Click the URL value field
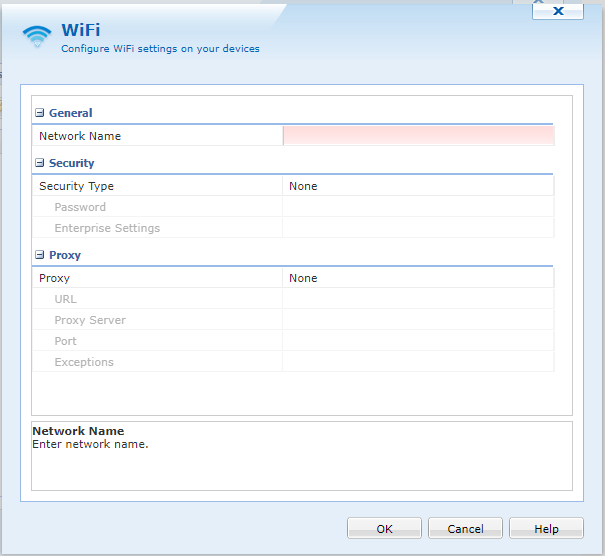 pyautogui.click(x=418, y=299)
